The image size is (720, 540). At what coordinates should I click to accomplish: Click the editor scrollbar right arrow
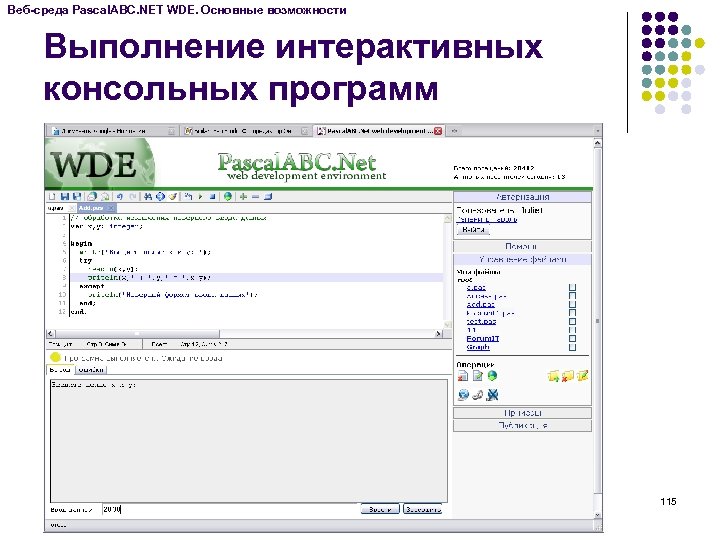[439, 334]
